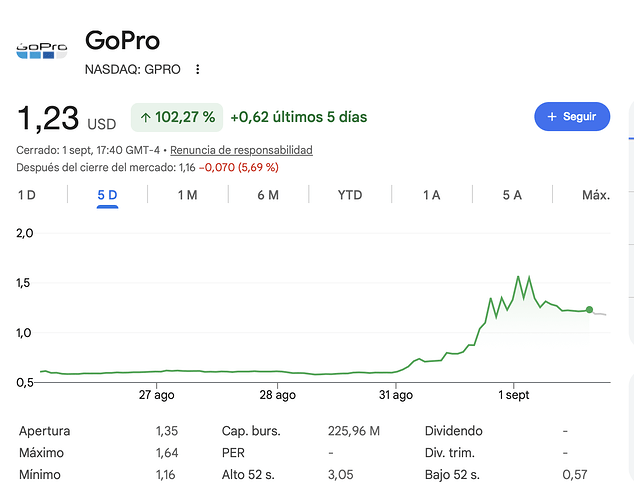The image size is (634, 500).
Task: Open the three-dot more options menu
Action: tap(197, 69)
